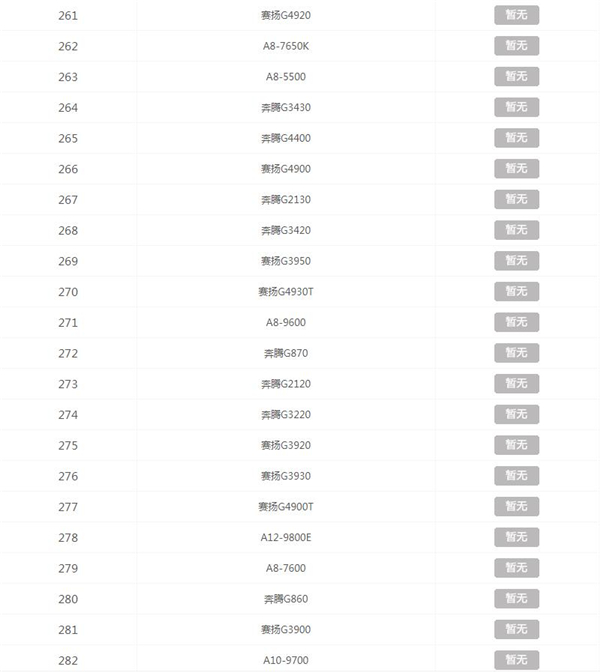Select the 赛扬G4900 processor name

(286, 169)
